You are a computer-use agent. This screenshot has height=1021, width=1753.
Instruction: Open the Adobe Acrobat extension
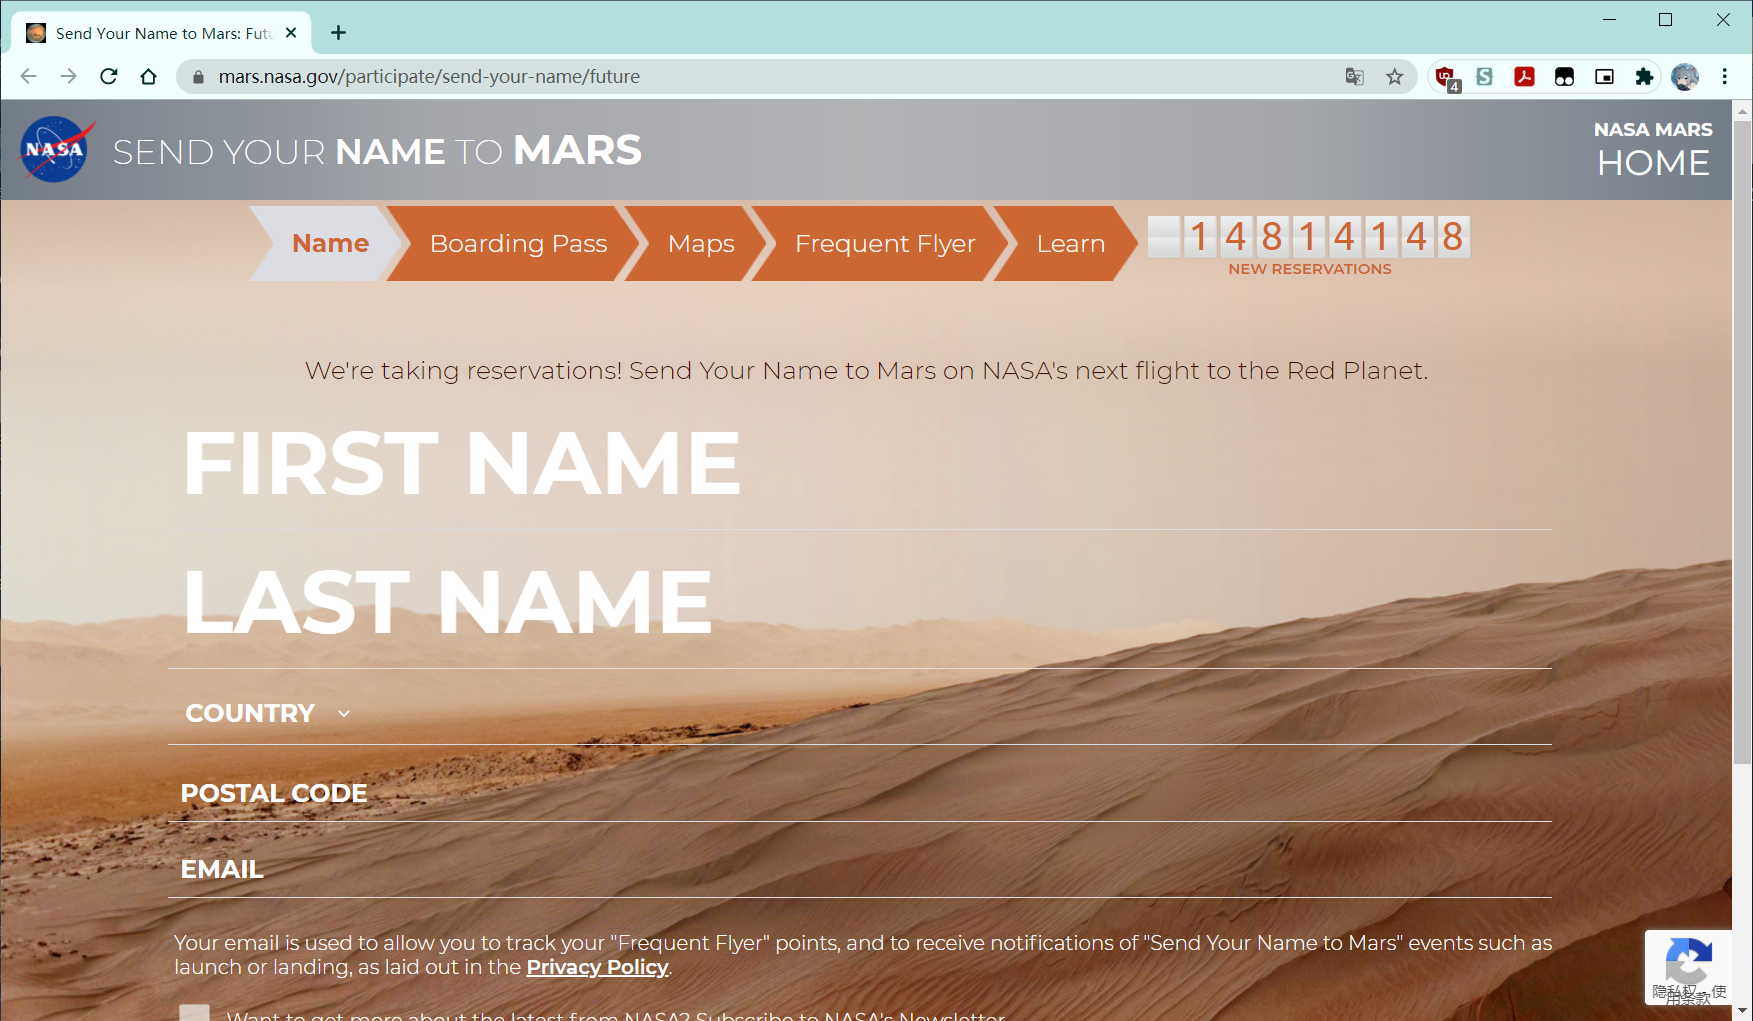[1524, 77]
